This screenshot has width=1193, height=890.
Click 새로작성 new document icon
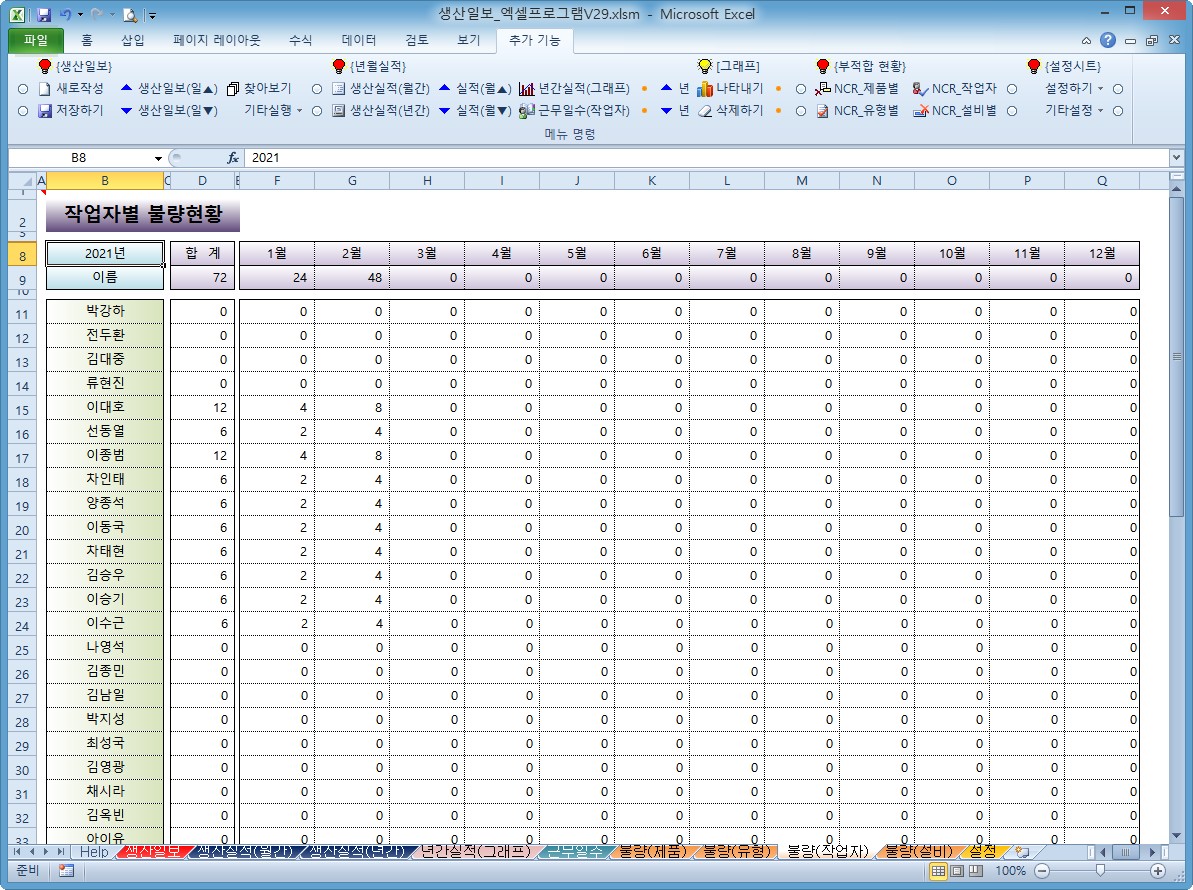click(45, 89)
